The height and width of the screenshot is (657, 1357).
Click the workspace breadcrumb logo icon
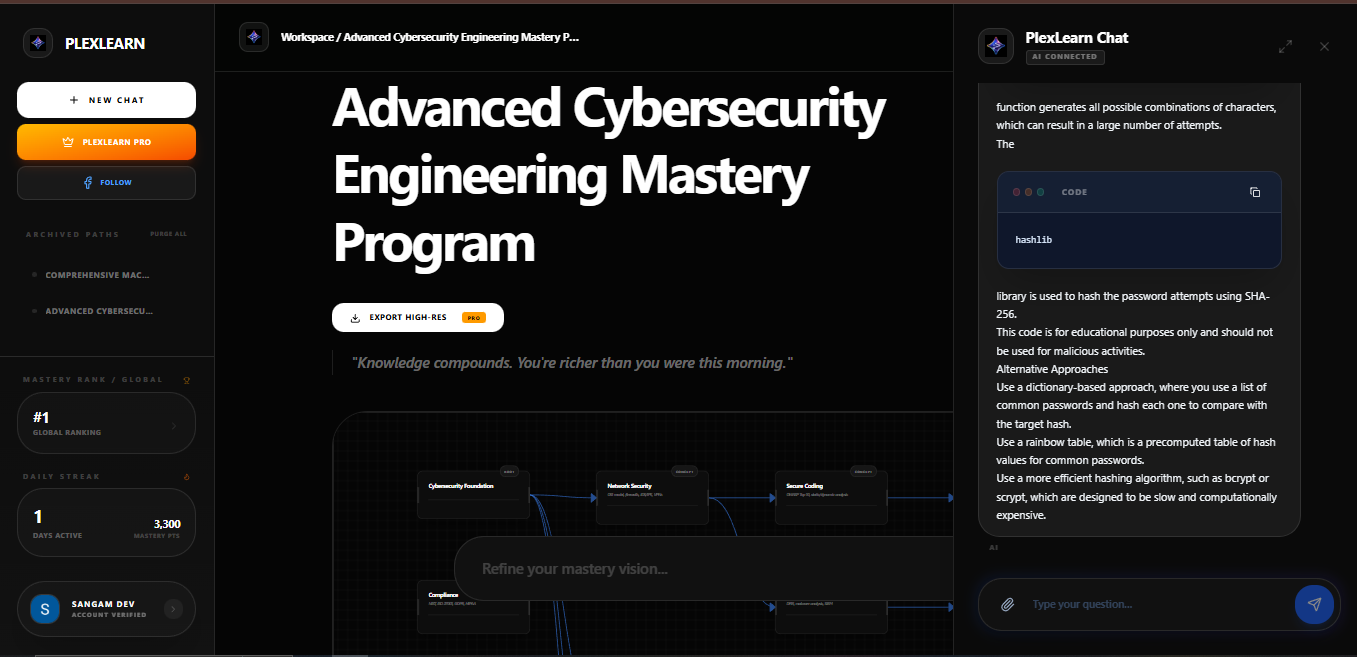(x=254, y=36)
